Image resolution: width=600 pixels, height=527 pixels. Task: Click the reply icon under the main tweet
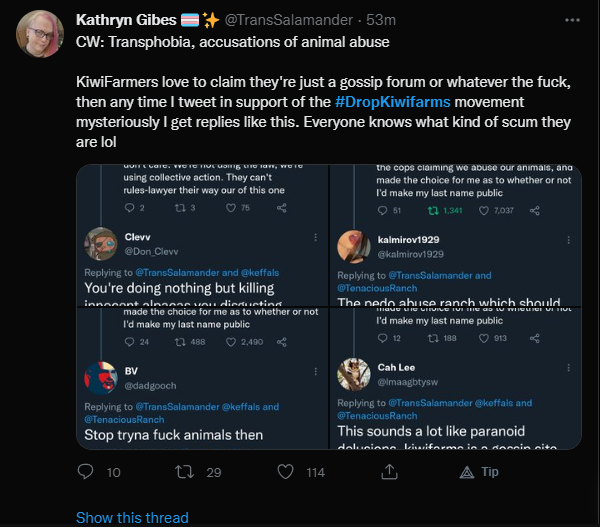85,471
